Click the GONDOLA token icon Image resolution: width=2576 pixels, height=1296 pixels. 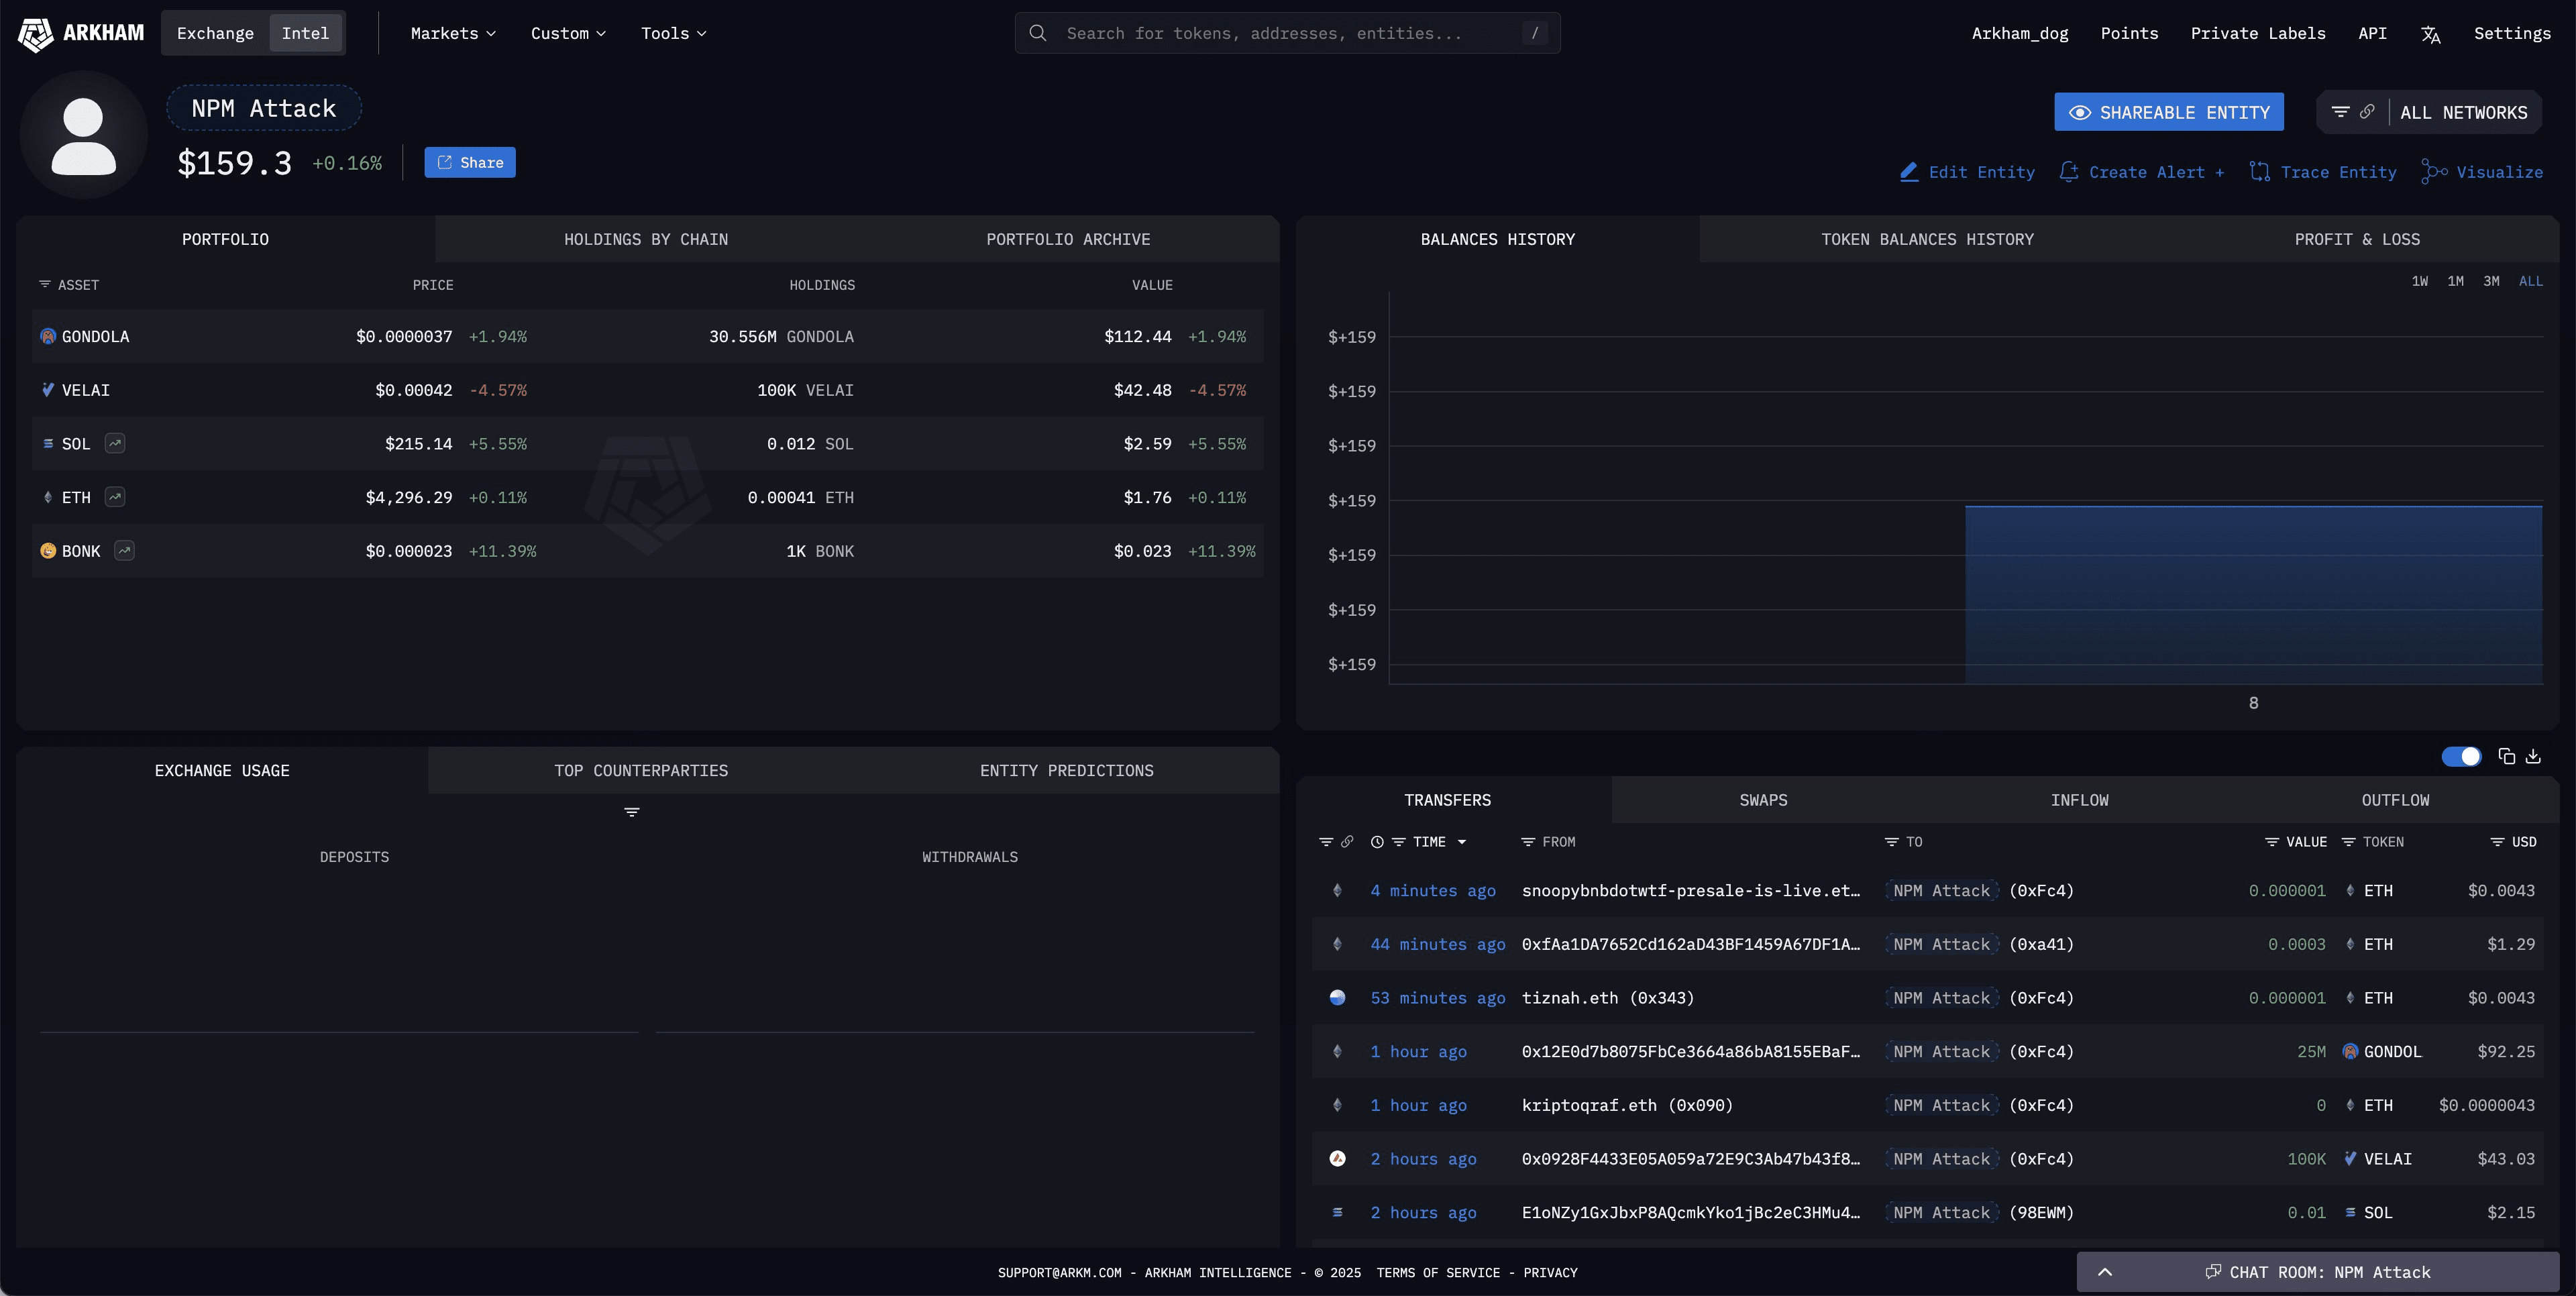tap(48, 336)
